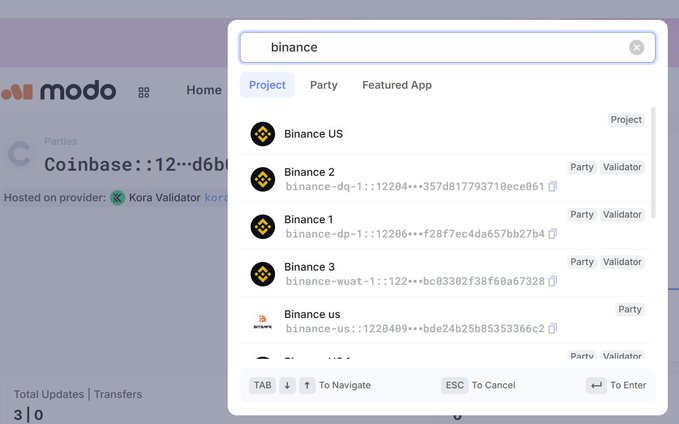
Task: Click the Binance 3 logo icon
Action: point(262,274)
